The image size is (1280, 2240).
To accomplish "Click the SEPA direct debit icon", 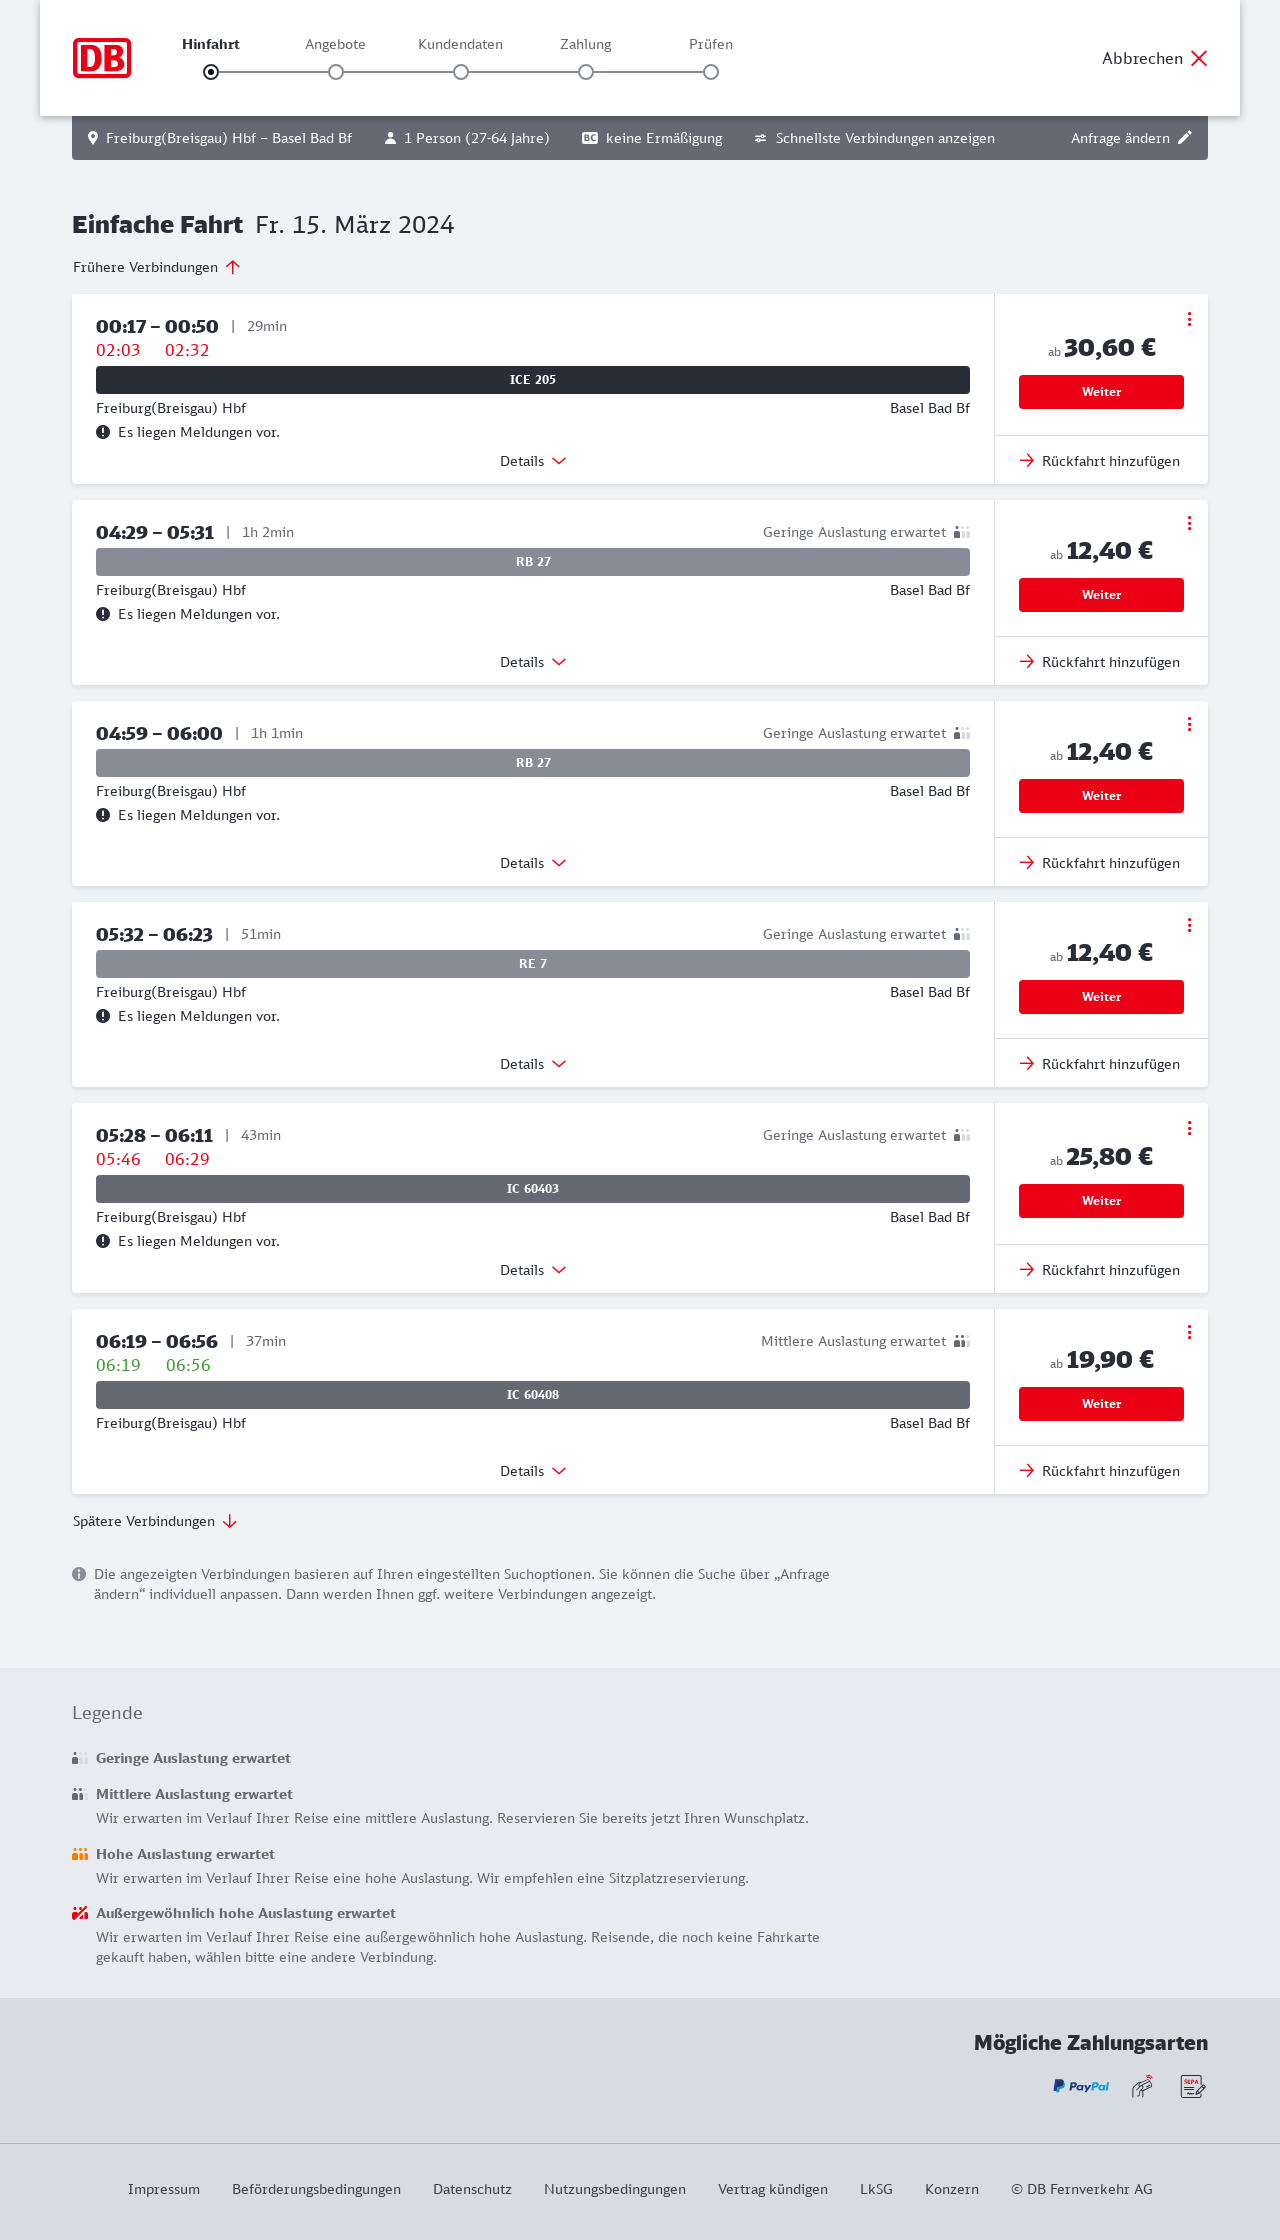I will point(1192,2086).
